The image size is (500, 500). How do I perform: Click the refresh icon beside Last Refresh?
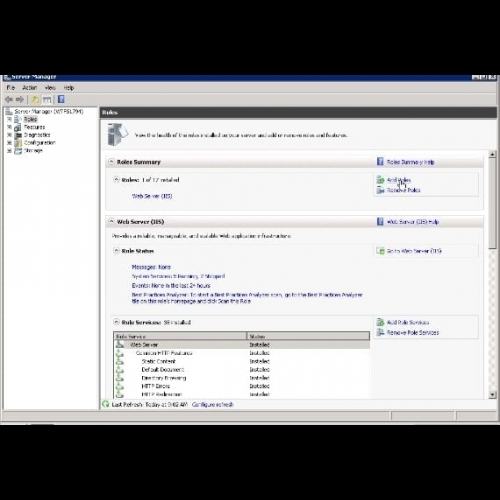pos(106,404)
